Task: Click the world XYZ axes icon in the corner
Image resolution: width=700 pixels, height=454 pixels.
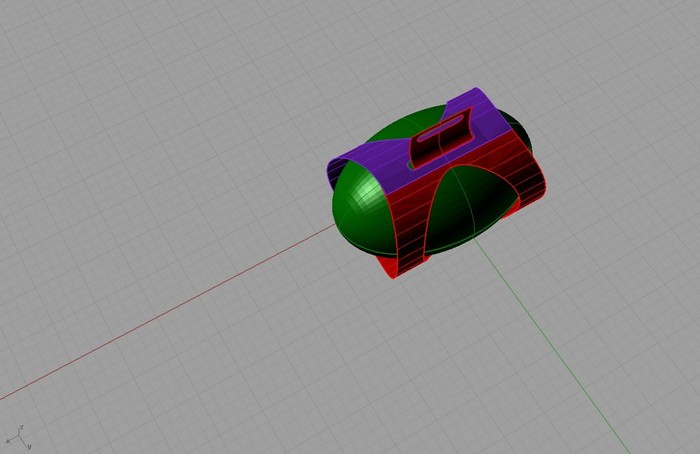Action: point(17,437)
